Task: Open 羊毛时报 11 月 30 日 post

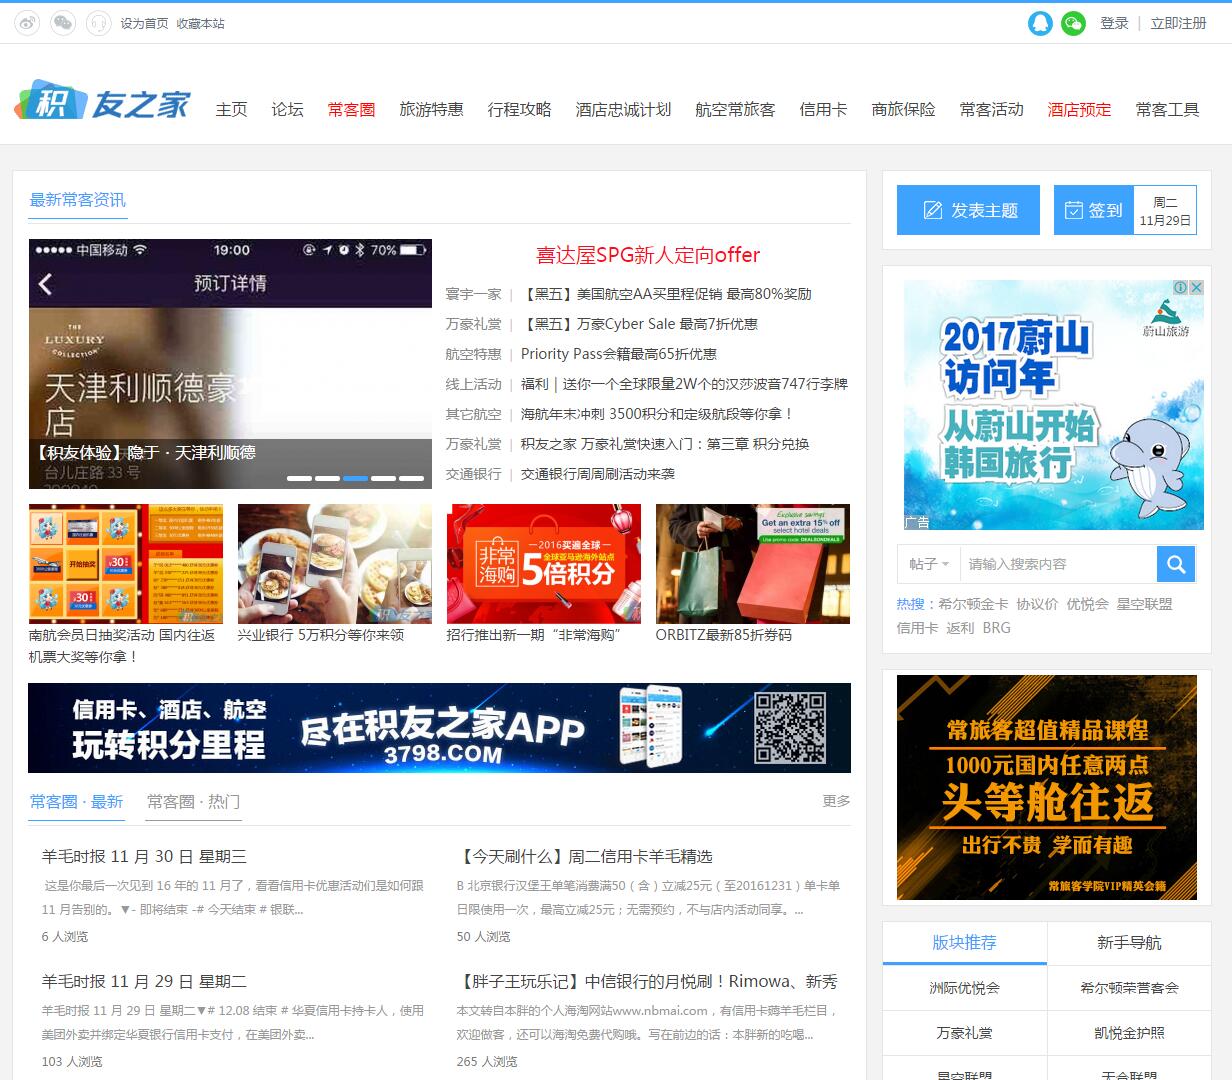Action: tap(144, 856)
